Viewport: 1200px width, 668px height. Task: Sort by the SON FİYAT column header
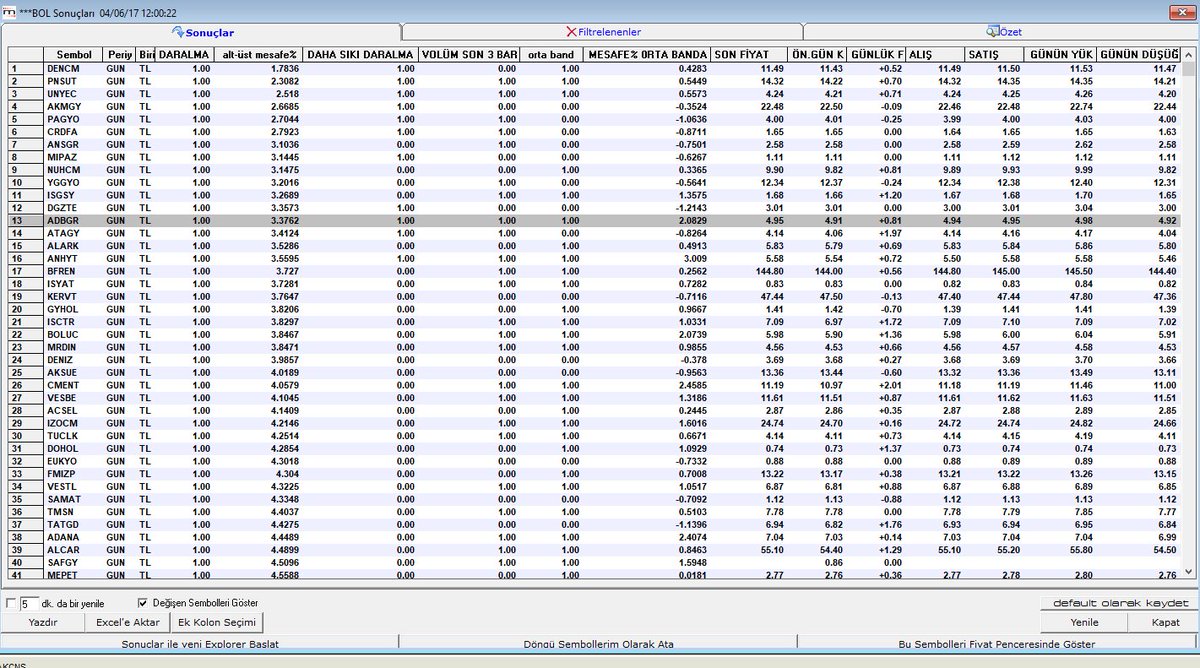pyautogui.click(x=749, y=54)
